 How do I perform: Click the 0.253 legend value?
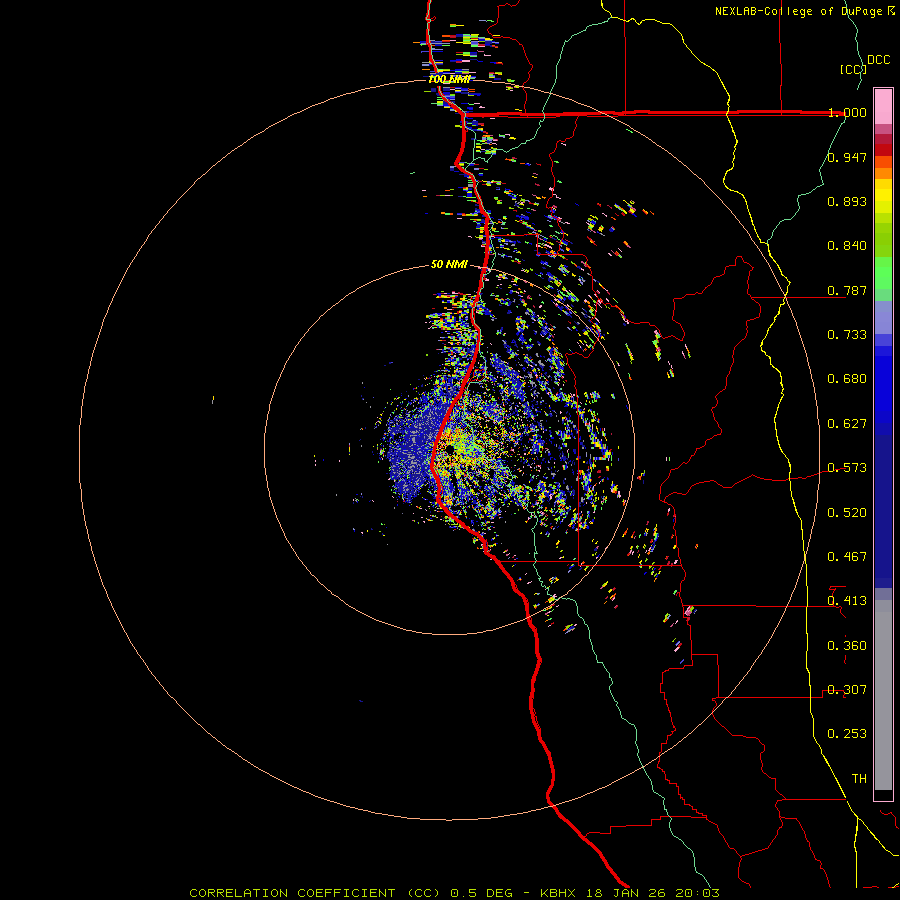click(x=847, y=734)
